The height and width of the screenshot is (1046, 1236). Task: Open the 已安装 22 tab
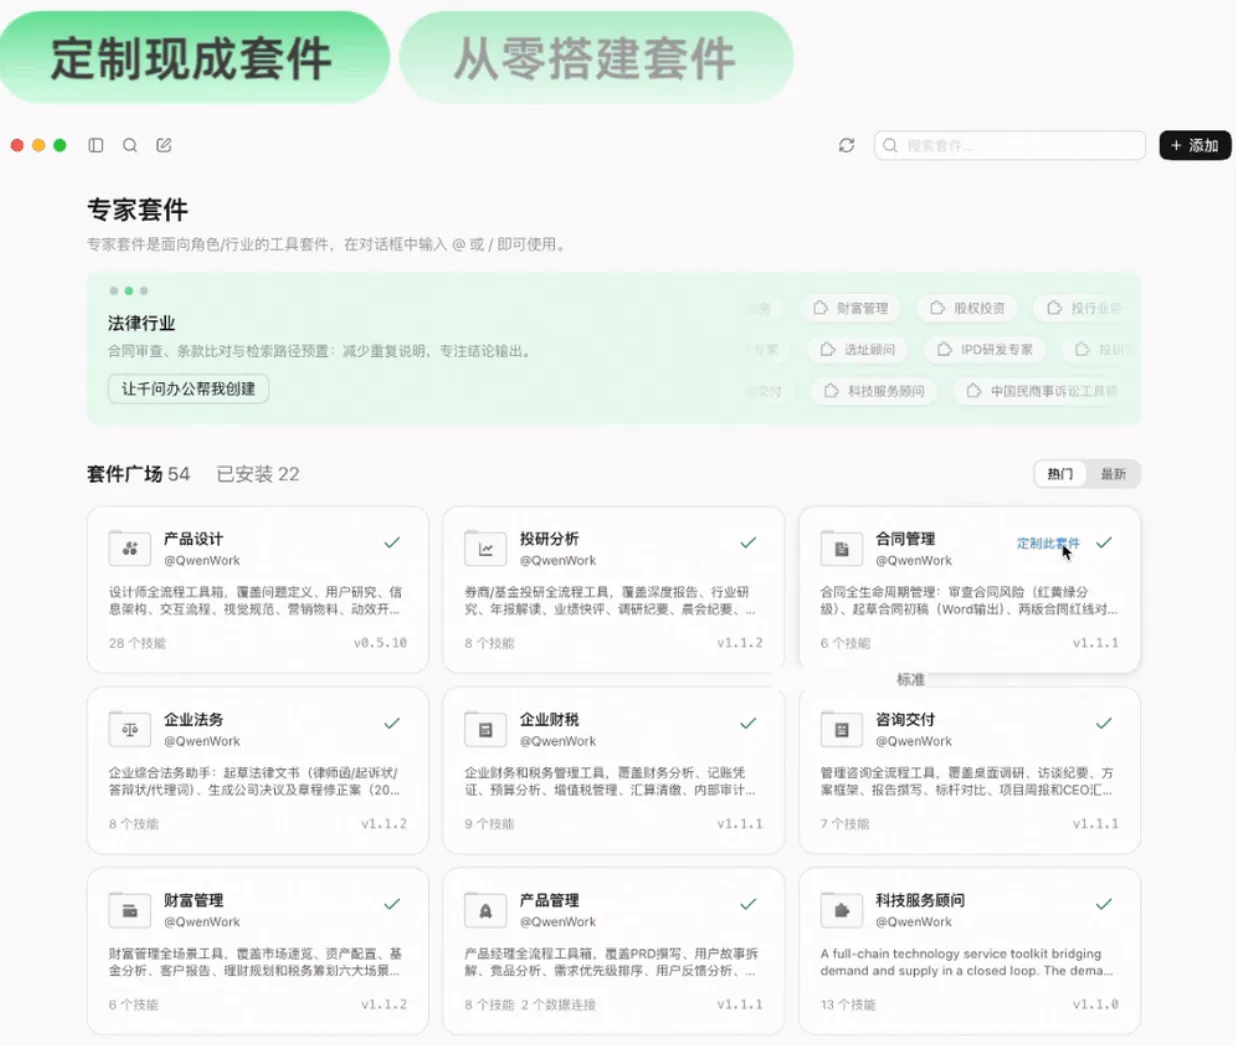pyautogui.click(x=258, y=474)
